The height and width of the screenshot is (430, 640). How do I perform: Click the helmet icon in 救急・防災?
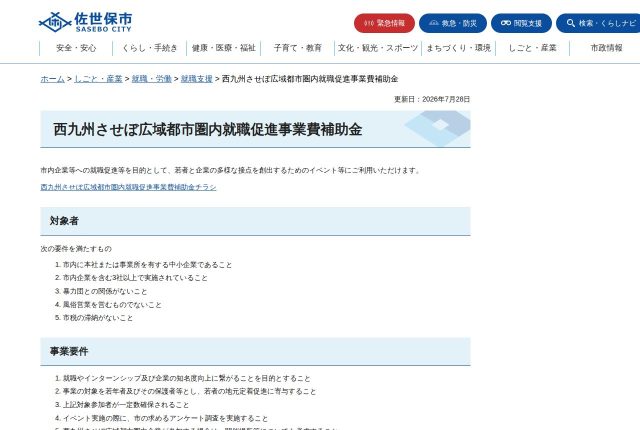point(434,23)
